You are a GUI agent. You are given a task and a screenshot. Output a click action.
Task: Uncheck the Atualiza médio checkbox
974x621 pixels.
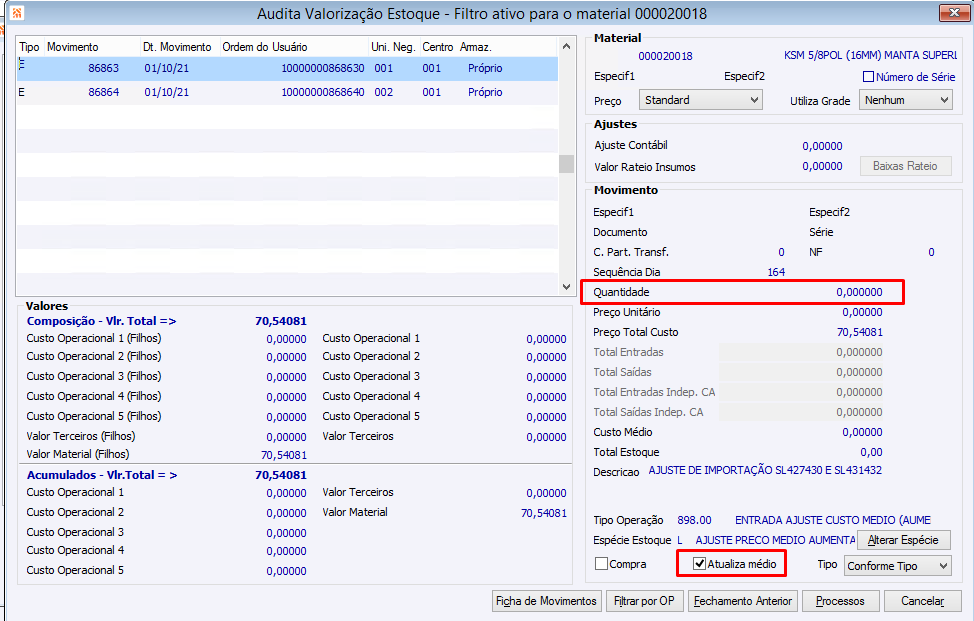pyautogui.click(x=699, y=564)
